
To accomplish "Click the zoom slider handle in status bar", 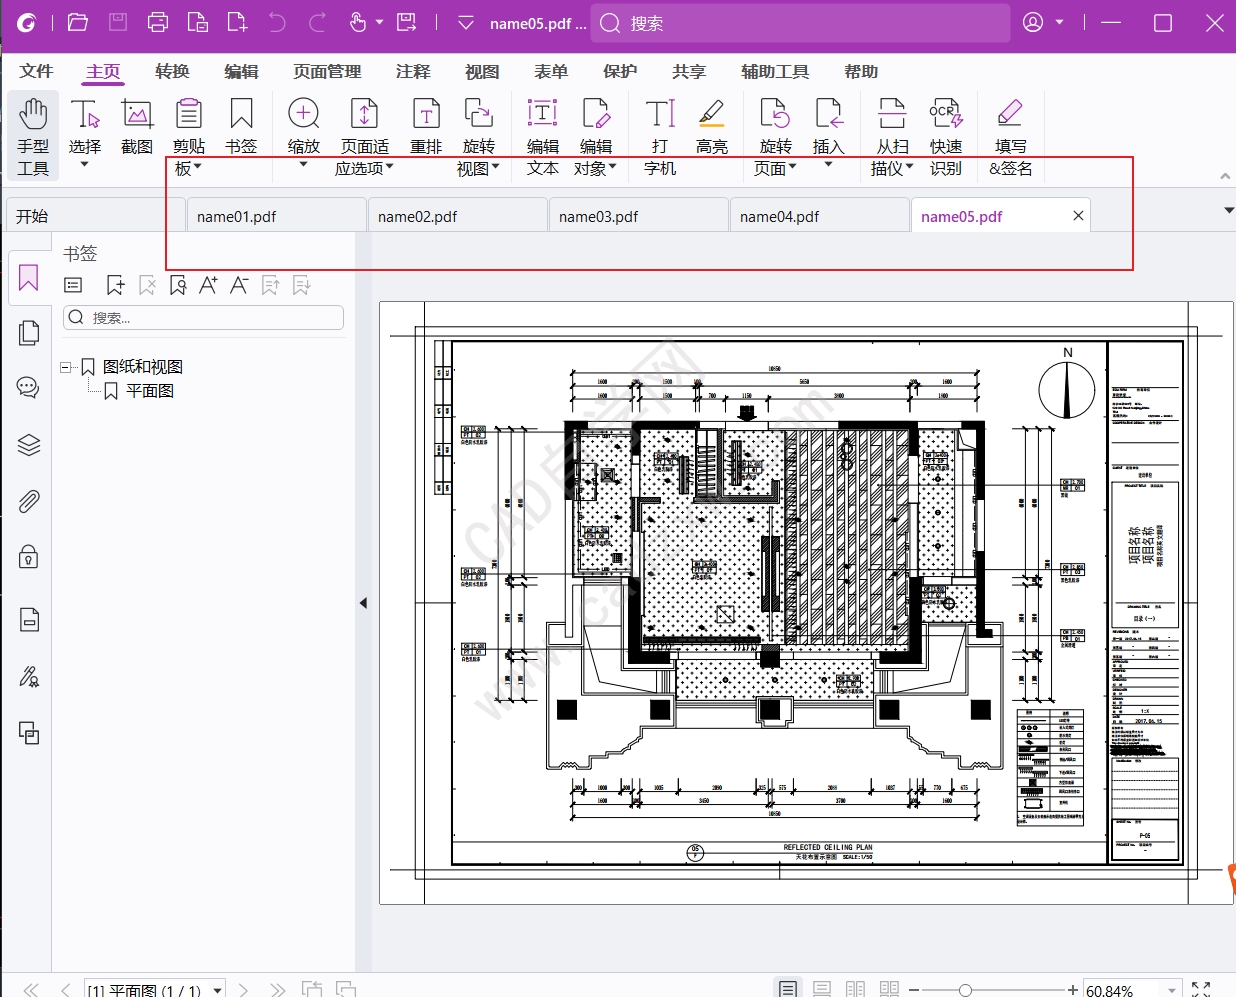I will click(x=965, y=990).
